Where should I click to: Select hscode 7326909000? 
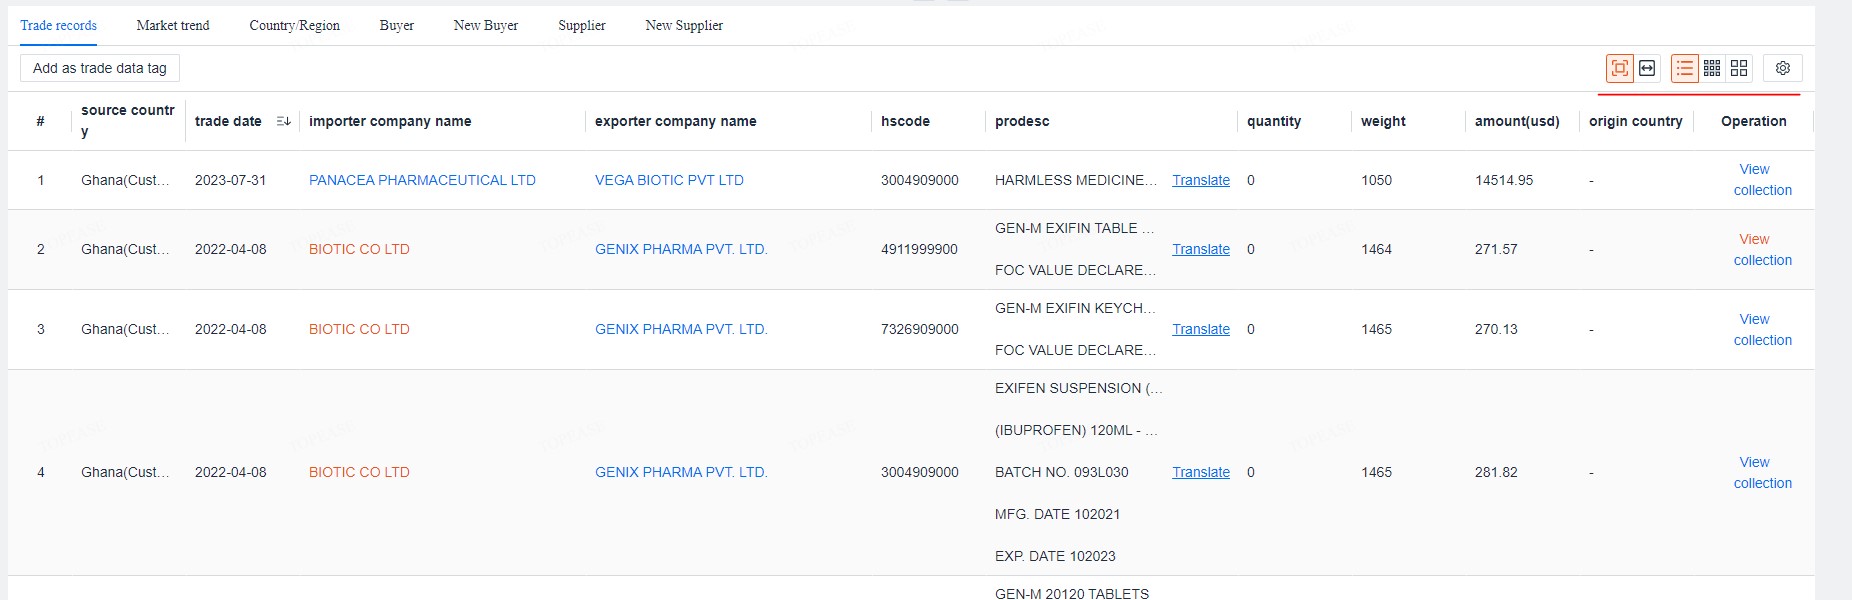(920, 329)
